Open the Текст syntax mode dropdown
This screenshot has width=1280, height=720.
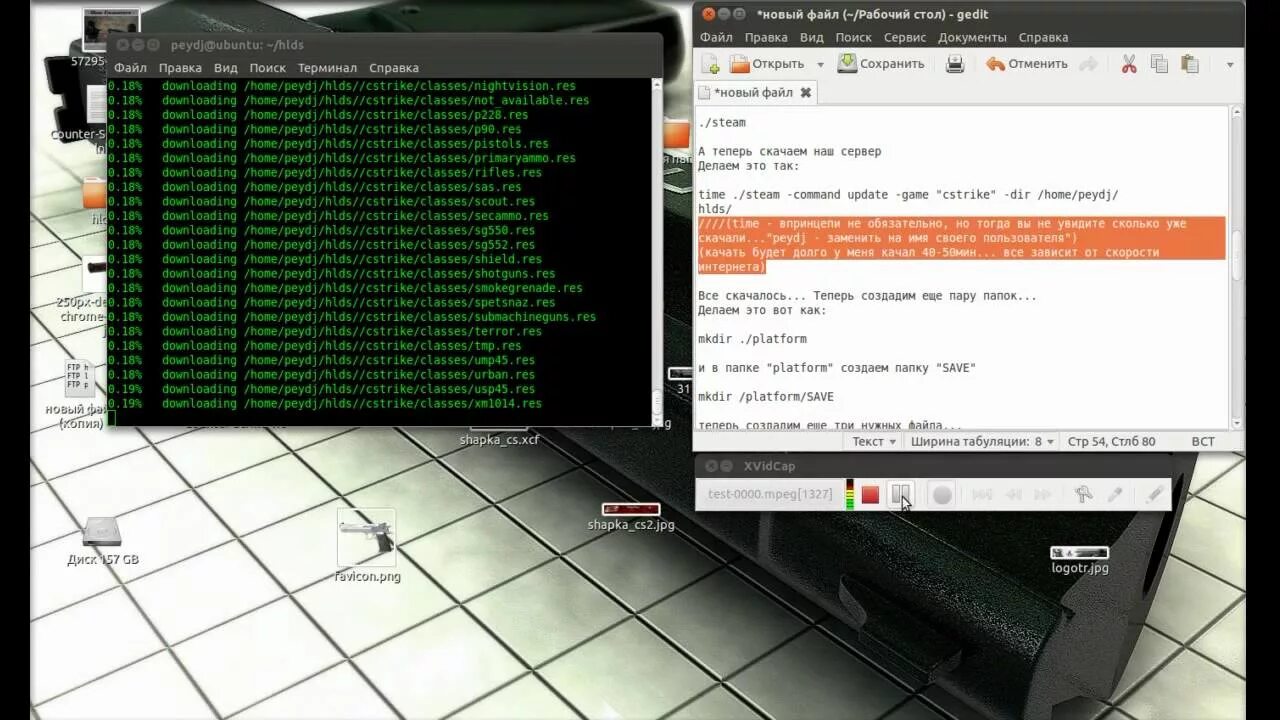point(874,441)
